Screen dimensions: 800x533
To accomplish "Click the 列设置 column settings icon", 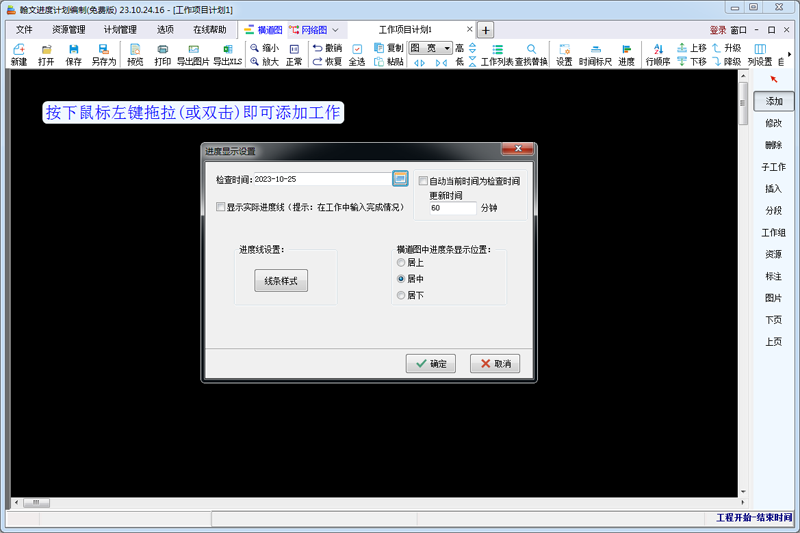I will pos(760,54).
